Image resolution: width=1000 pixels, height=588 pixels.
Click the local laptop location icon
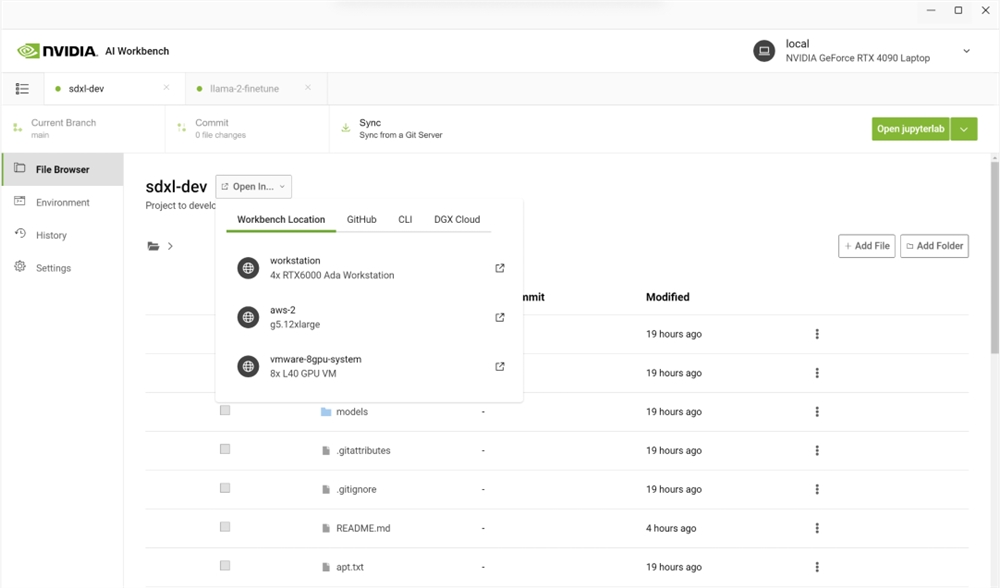(764, 50)
